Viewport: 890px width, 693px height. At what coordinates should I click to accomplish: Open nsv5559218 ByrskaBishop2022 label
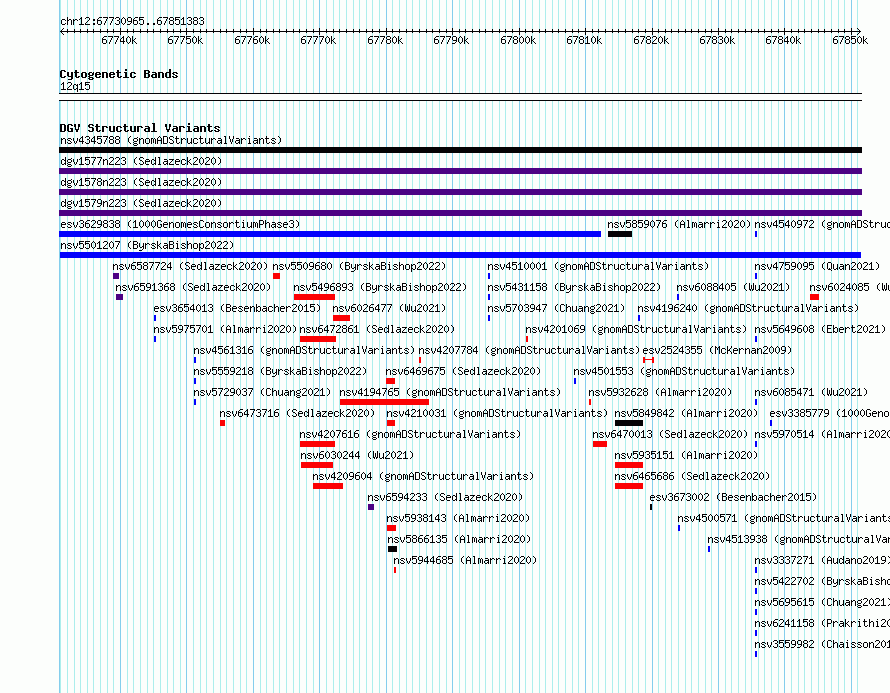click(x=280, y=371)
